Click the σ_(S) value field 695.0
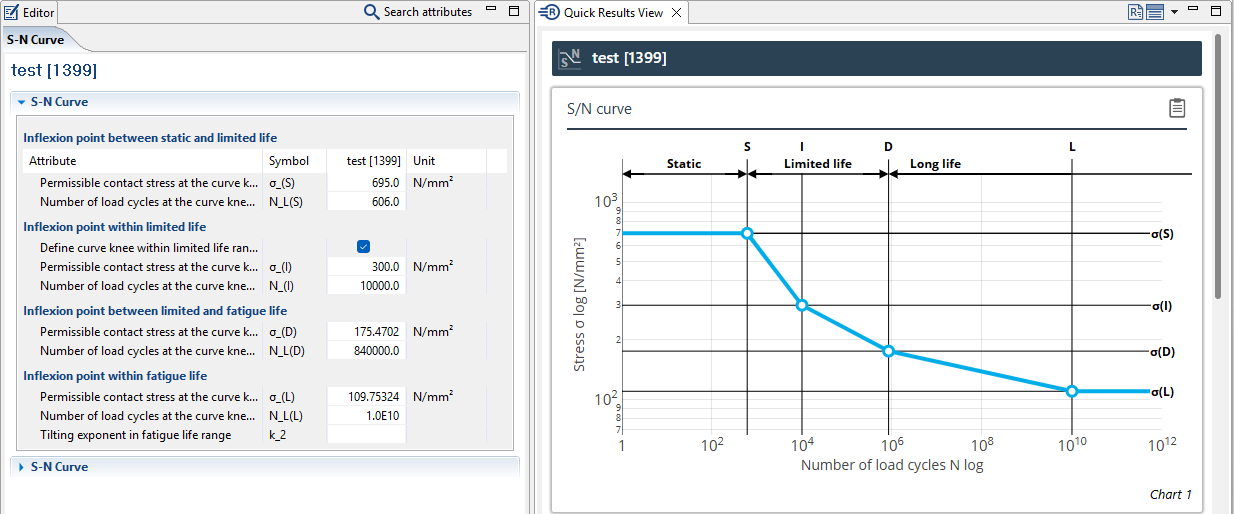 coord(366,183)
